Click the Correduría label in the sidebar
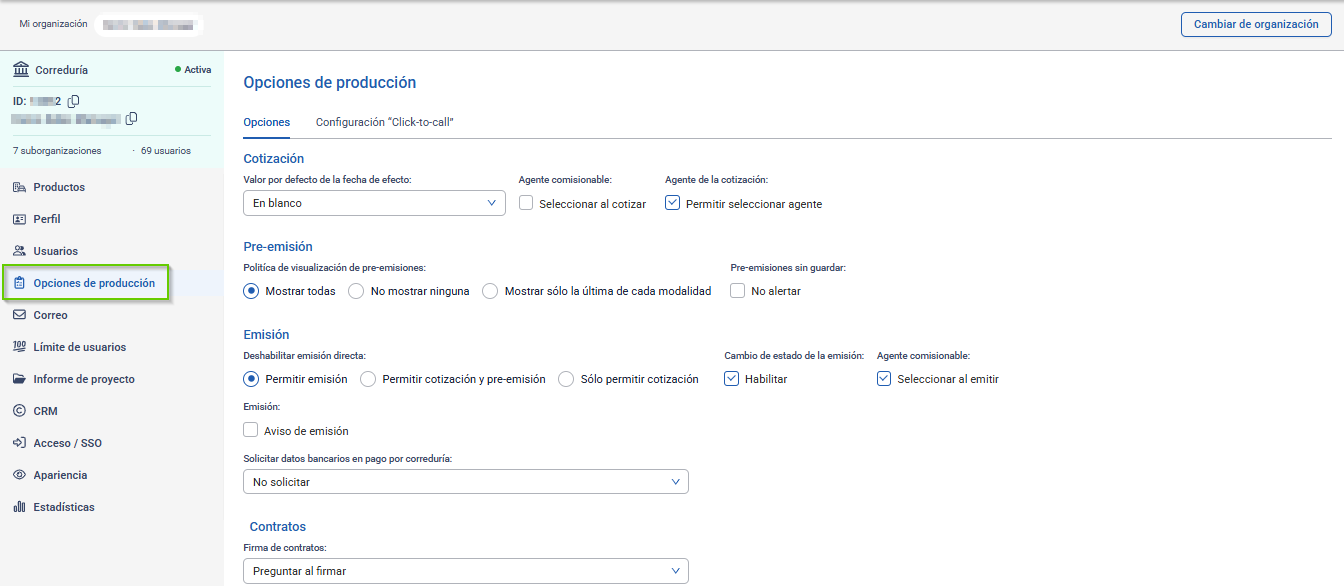This screenshot has height=586, width=1344. tap(62, 70)
